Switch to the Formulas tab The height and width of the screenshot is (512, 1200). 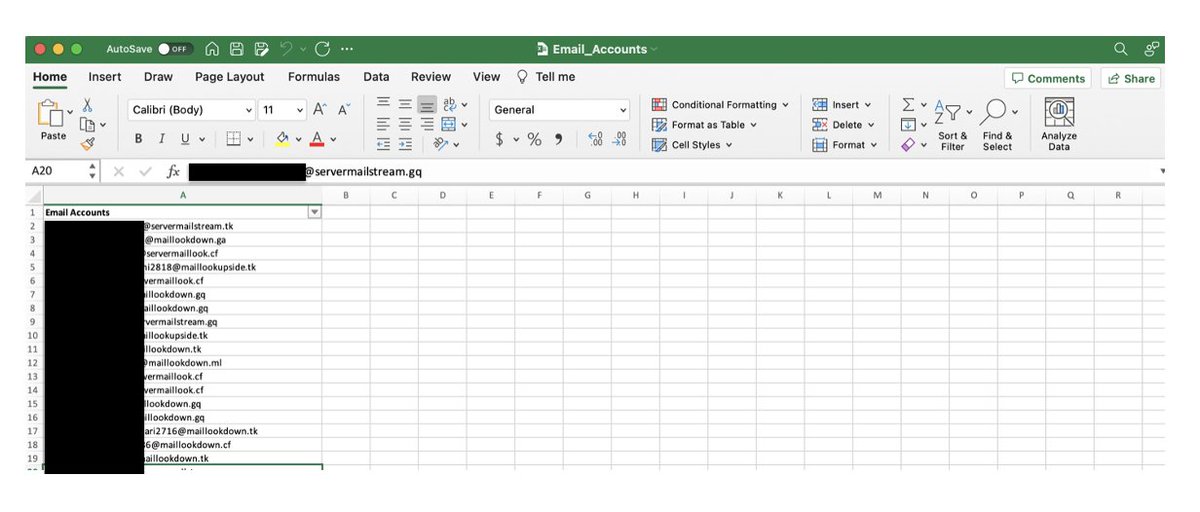313,77
